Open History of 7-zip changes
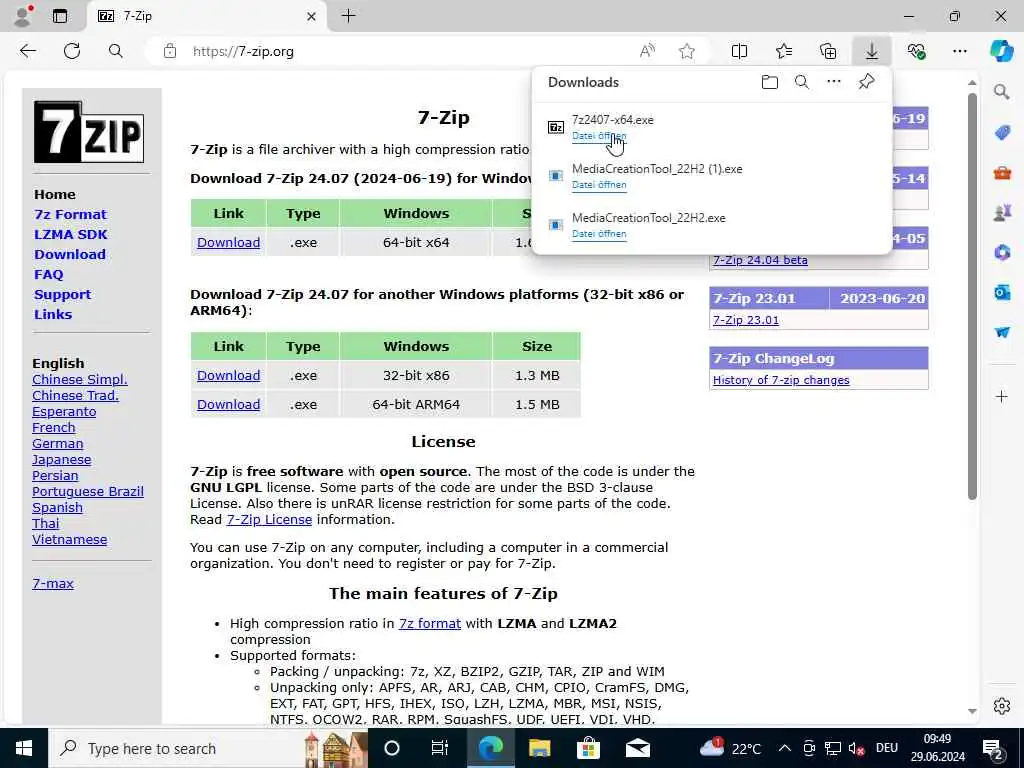This screenshot has width=1024, height=768. point(781,380)
